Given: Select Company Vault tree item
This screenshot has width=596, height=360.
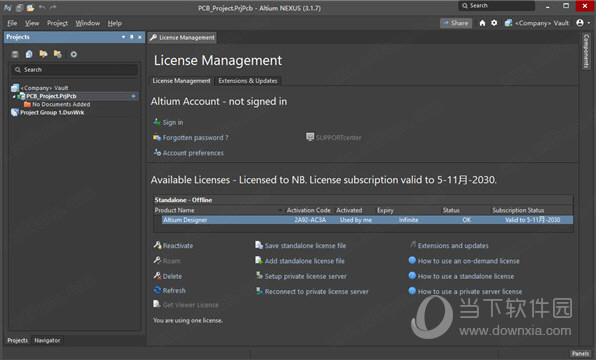Looking at the screenshot, I should point(44,88).
